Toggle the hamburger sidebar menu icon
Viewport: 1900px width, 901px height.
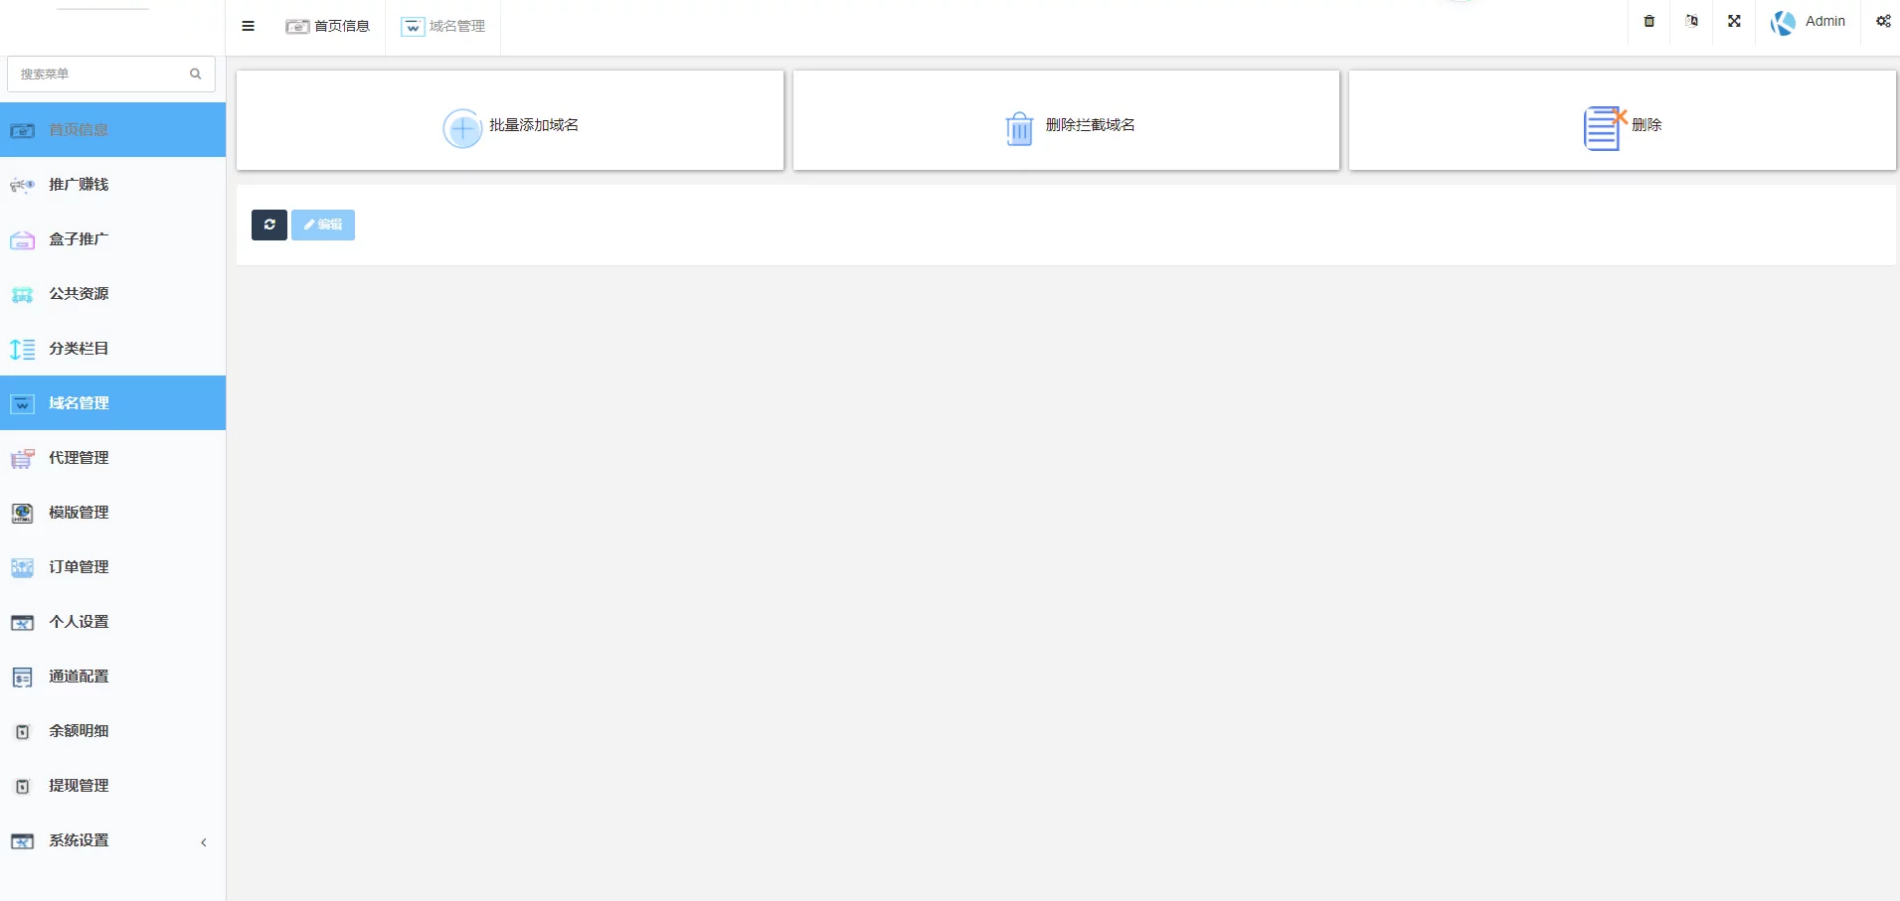248,26
